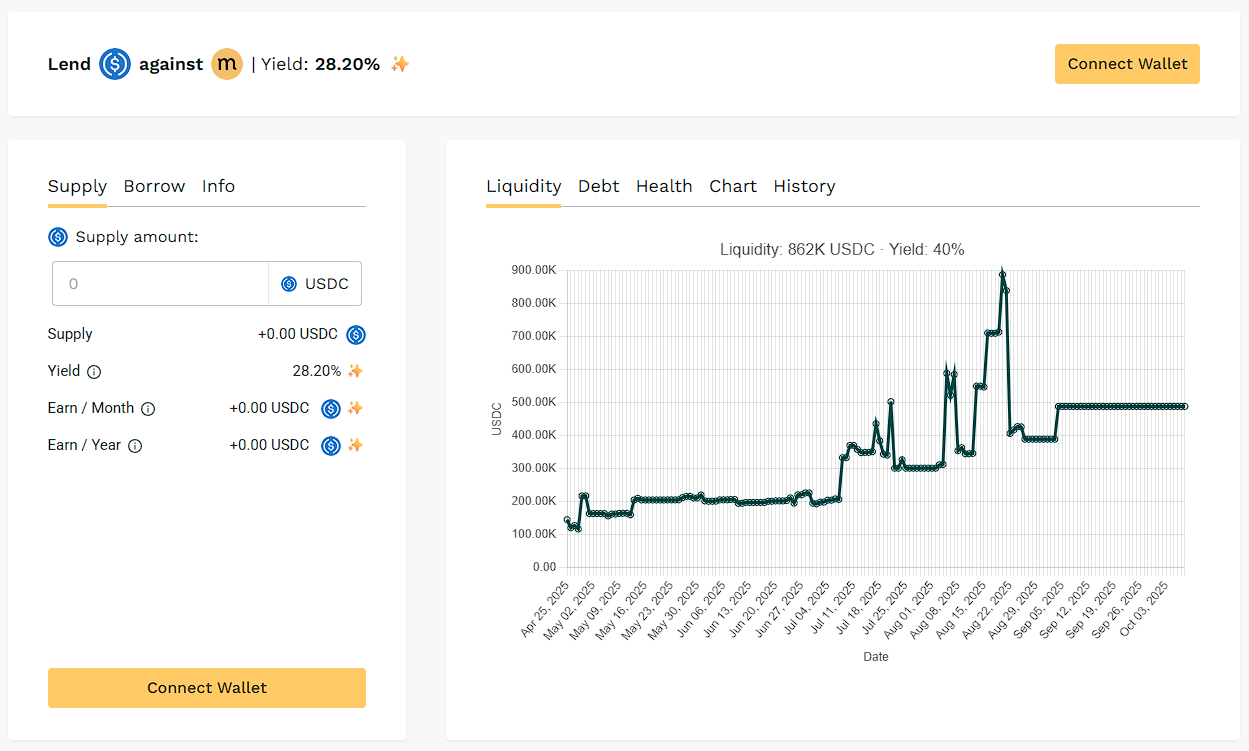Image resolution: width=1249 pixels, height=751 pixels.
Task: View the History tab
Action: 804,186
